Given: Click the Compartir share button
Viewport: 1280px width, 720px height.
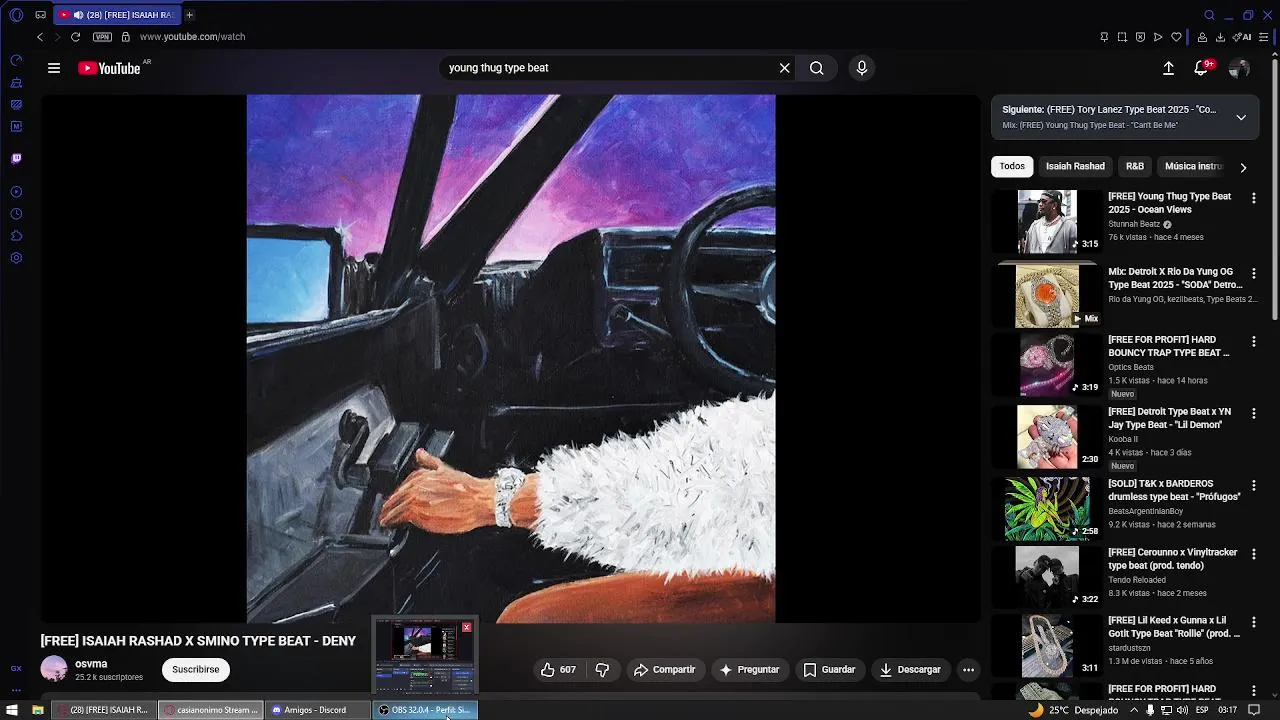Looking at the screenshot, I should (664, 669).
